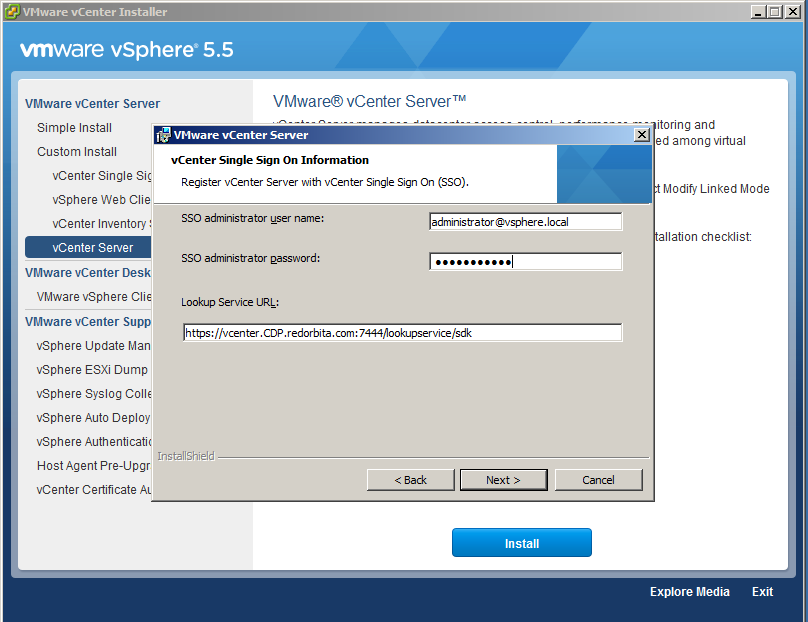
Task: Choose vSphere Update Manager item
Action: (x=94, y=346)
